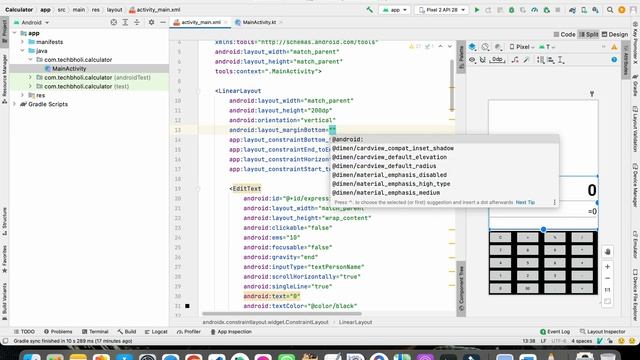Open App Inspection tool window
The height and width of the screenshot is (360, 640).
pyautogui.click(x=231, y=332)
